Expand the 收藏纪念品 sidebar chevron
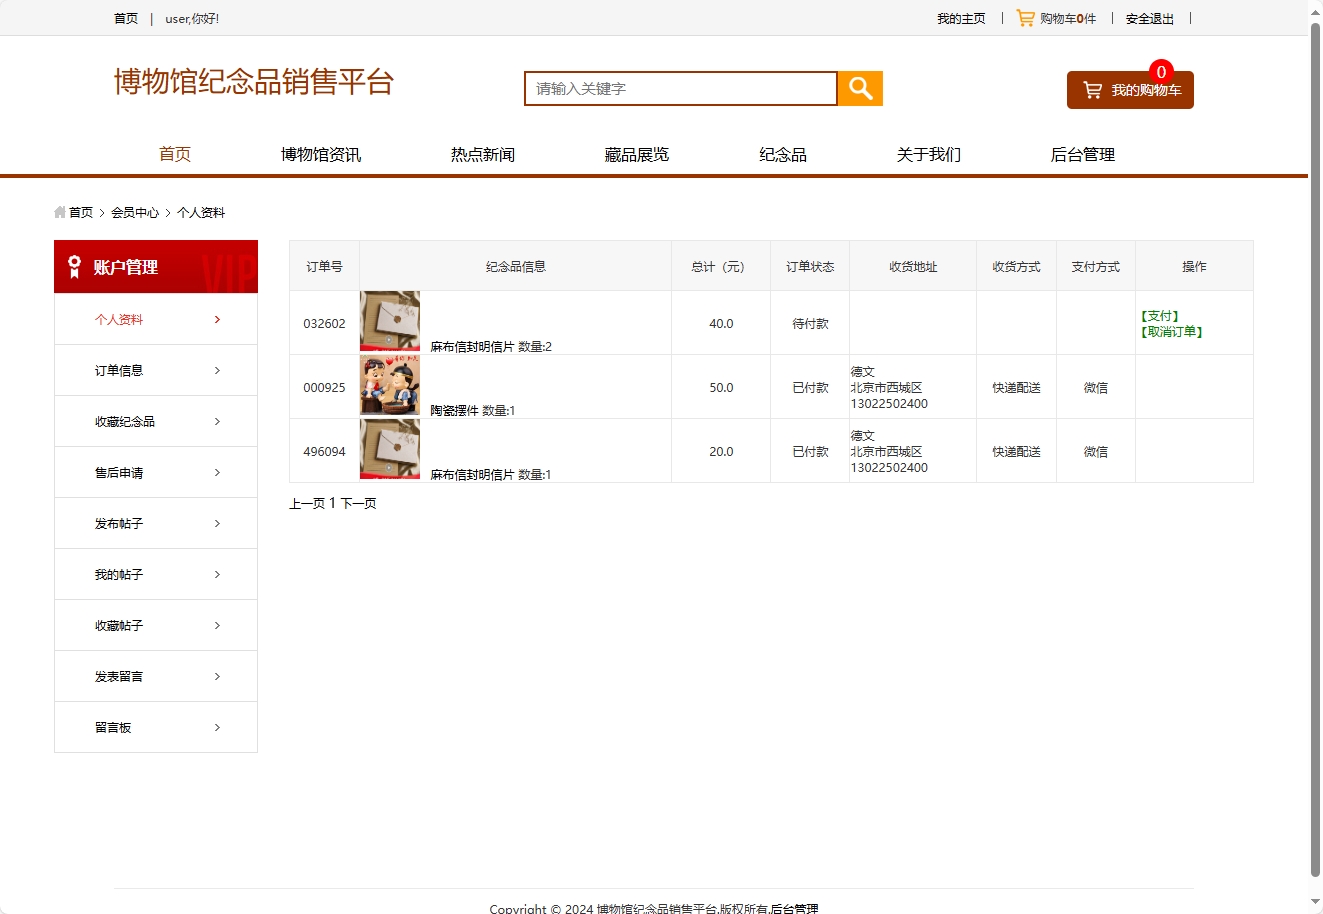1323x914 pixels. tap(217, 421)
